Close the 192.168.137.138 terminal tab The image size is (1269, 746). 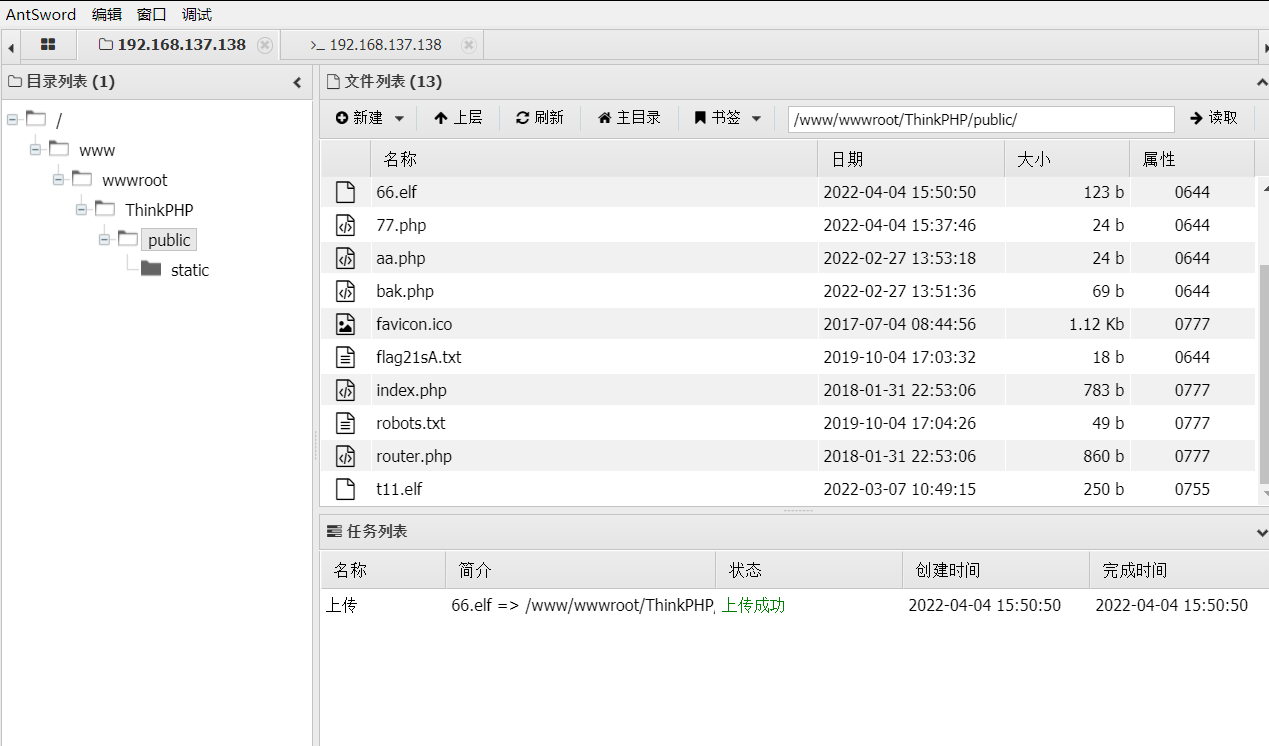pos(467,45)
